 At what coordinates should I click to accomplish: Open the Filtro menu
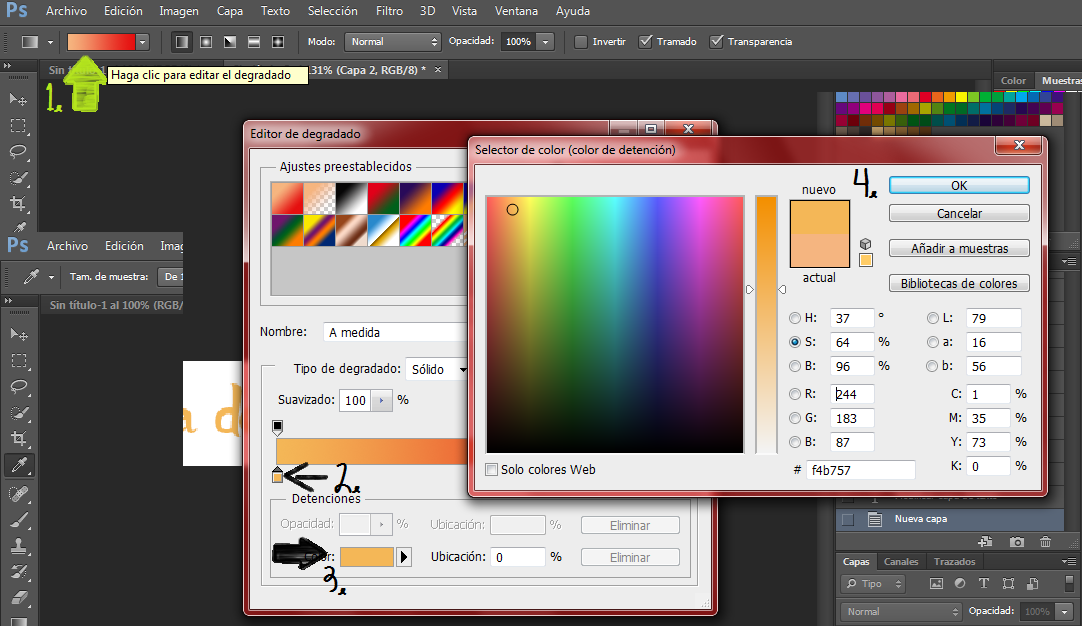tap(389, 11)
